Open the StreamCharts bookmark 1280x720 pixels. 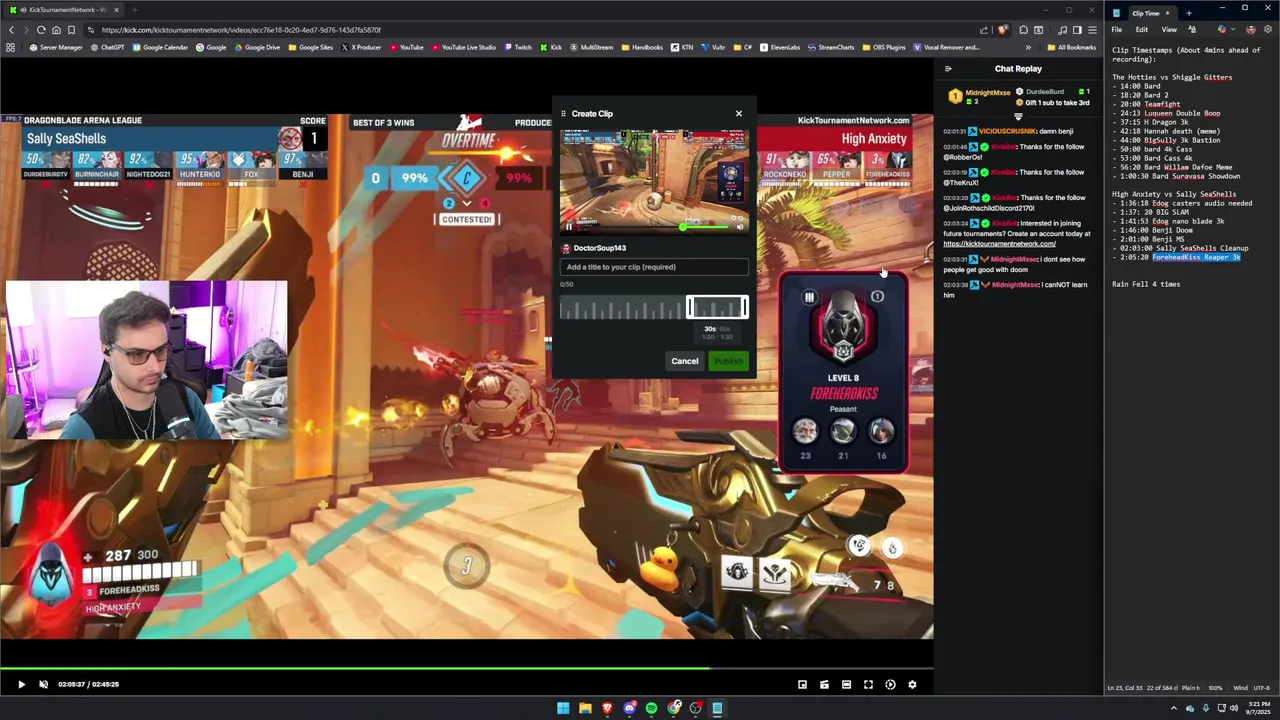click(831, 47)
